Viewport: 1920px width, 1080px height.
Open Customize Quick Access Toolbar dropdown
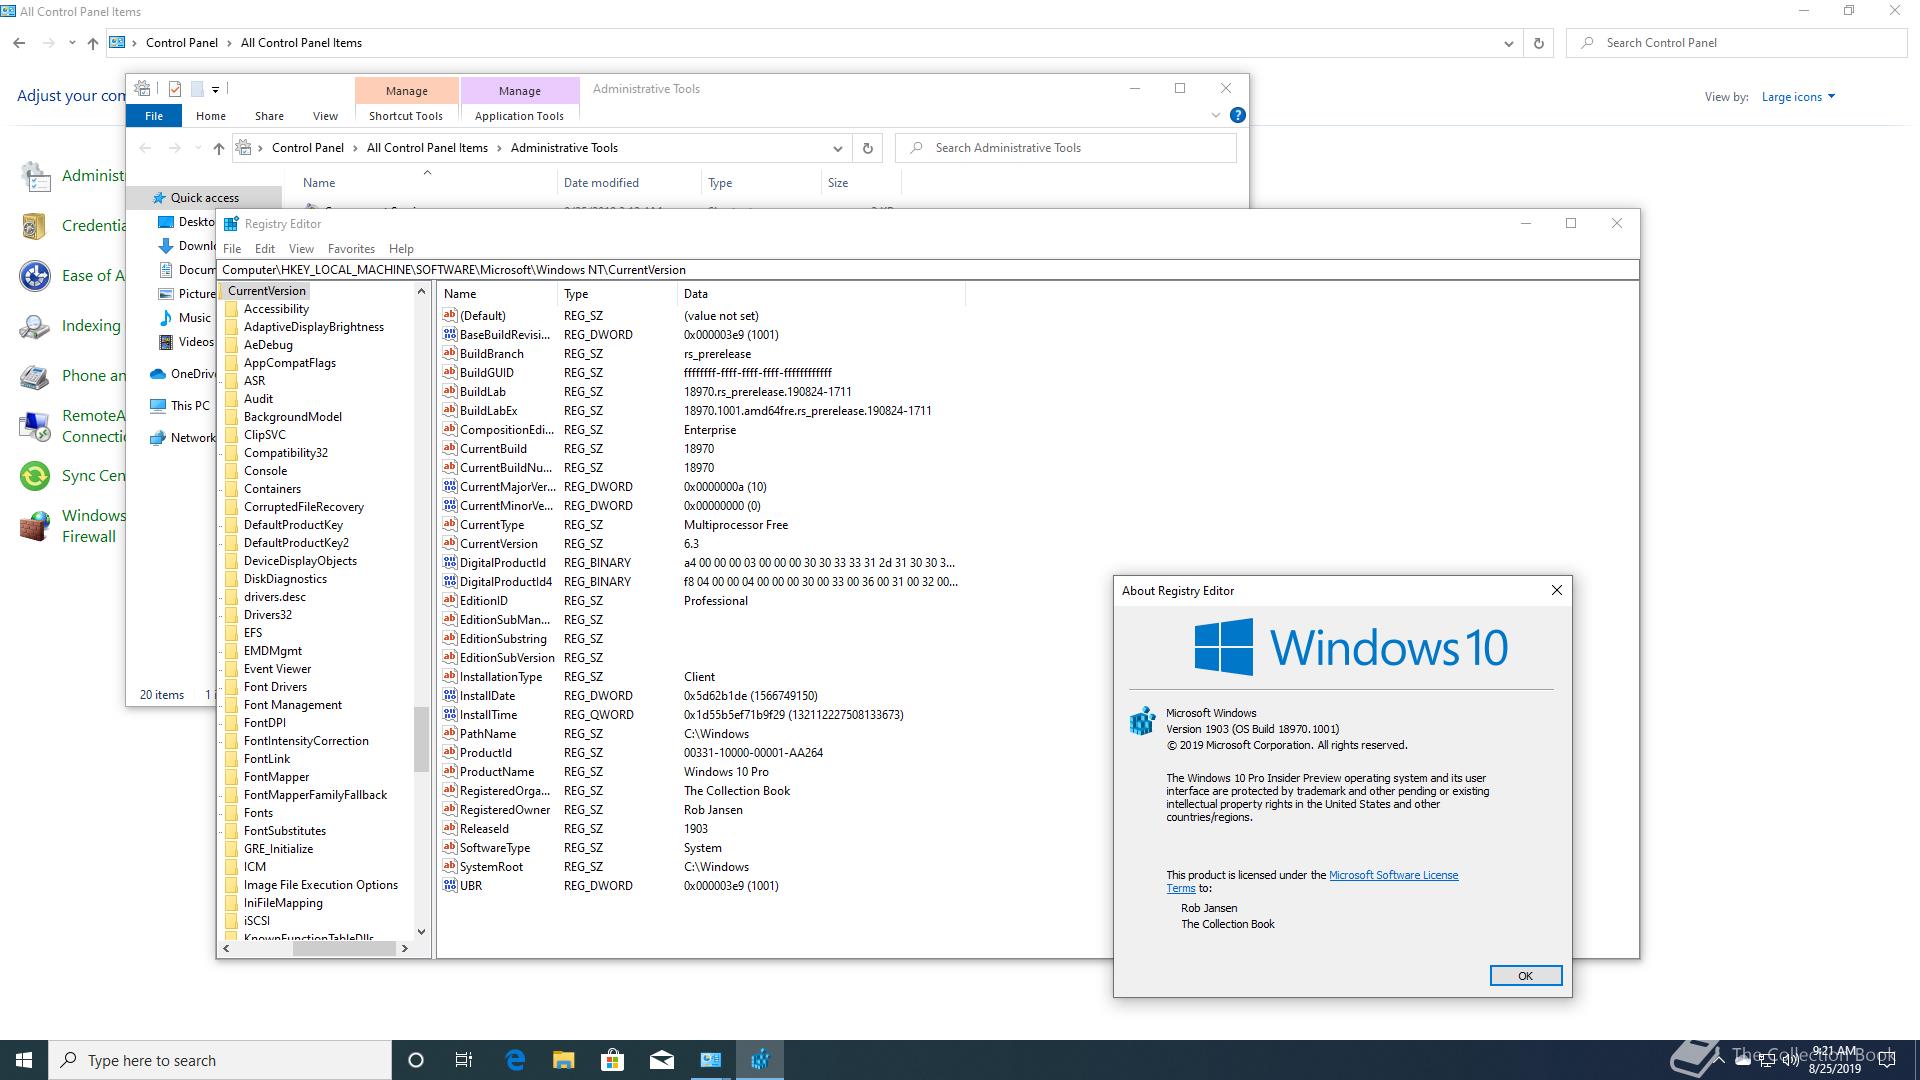coord(215,90)
